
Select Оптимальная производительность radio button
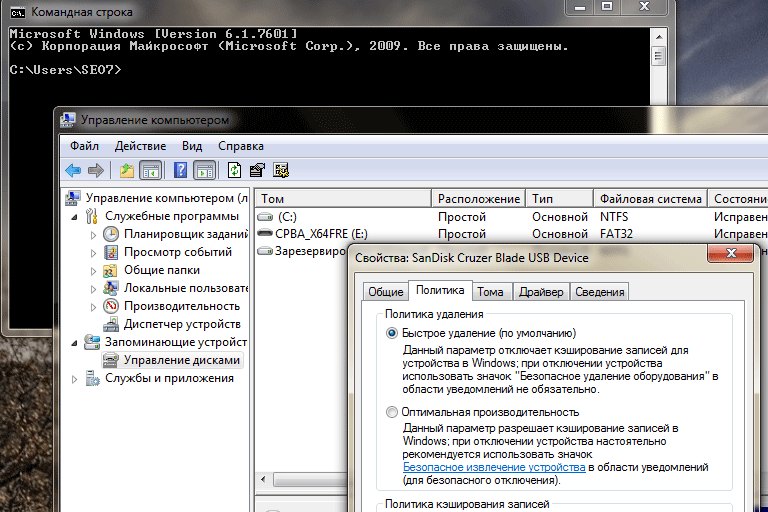click(x=391, y=412)
